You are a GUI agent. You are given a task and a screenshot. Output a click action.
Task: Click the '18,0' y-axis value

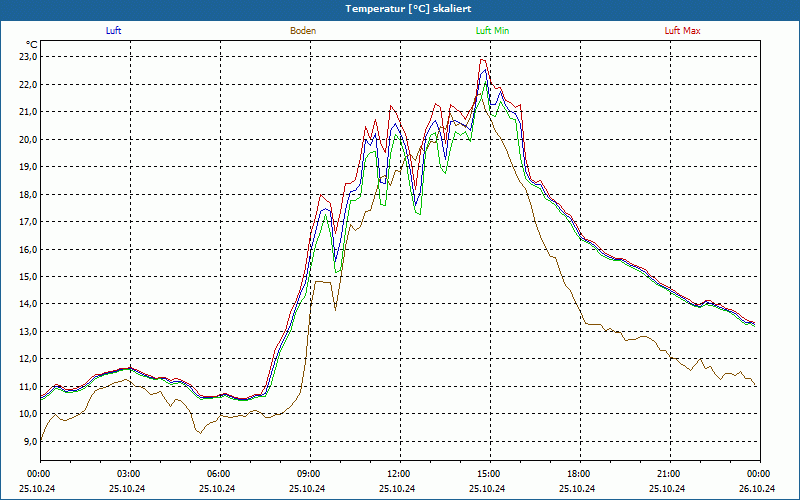pyautogui.click(x=29, y=194)
